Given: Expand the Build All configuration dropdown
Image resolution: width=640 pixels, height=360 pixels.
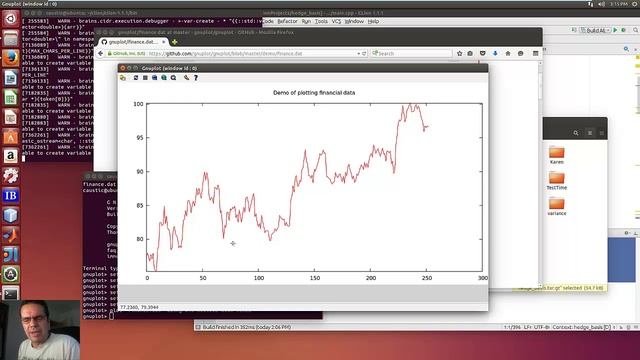Looking at the screenshot, I should [595, 30].
